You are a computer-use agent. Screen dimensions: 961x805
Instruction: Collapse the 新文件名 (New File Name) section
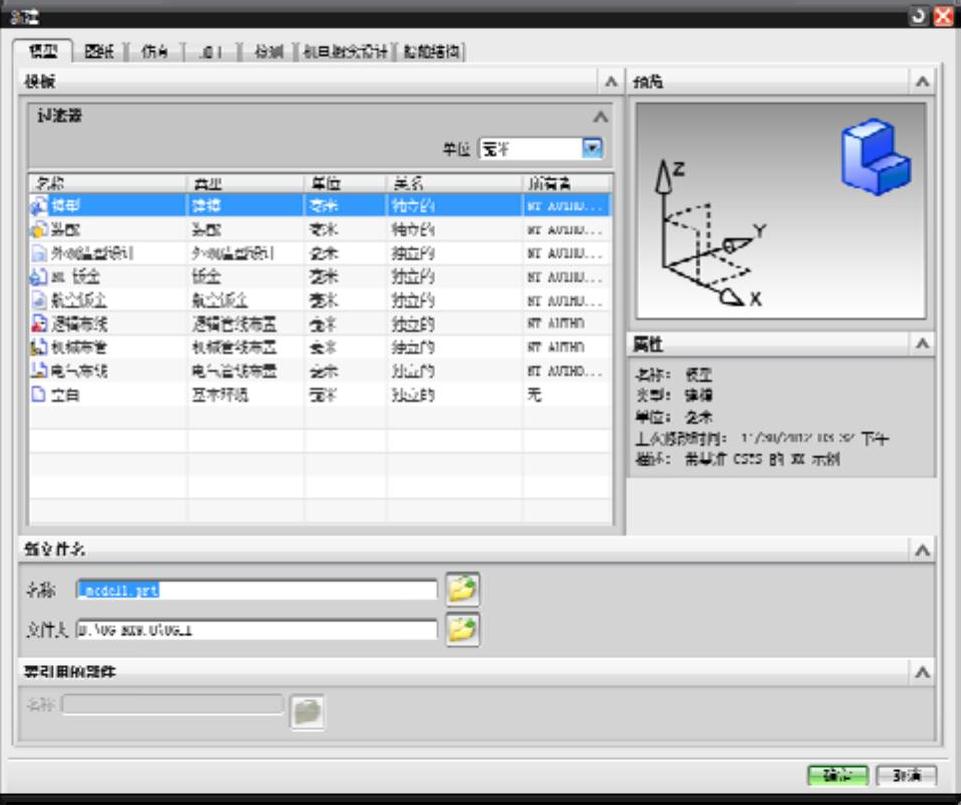(922, 550)
